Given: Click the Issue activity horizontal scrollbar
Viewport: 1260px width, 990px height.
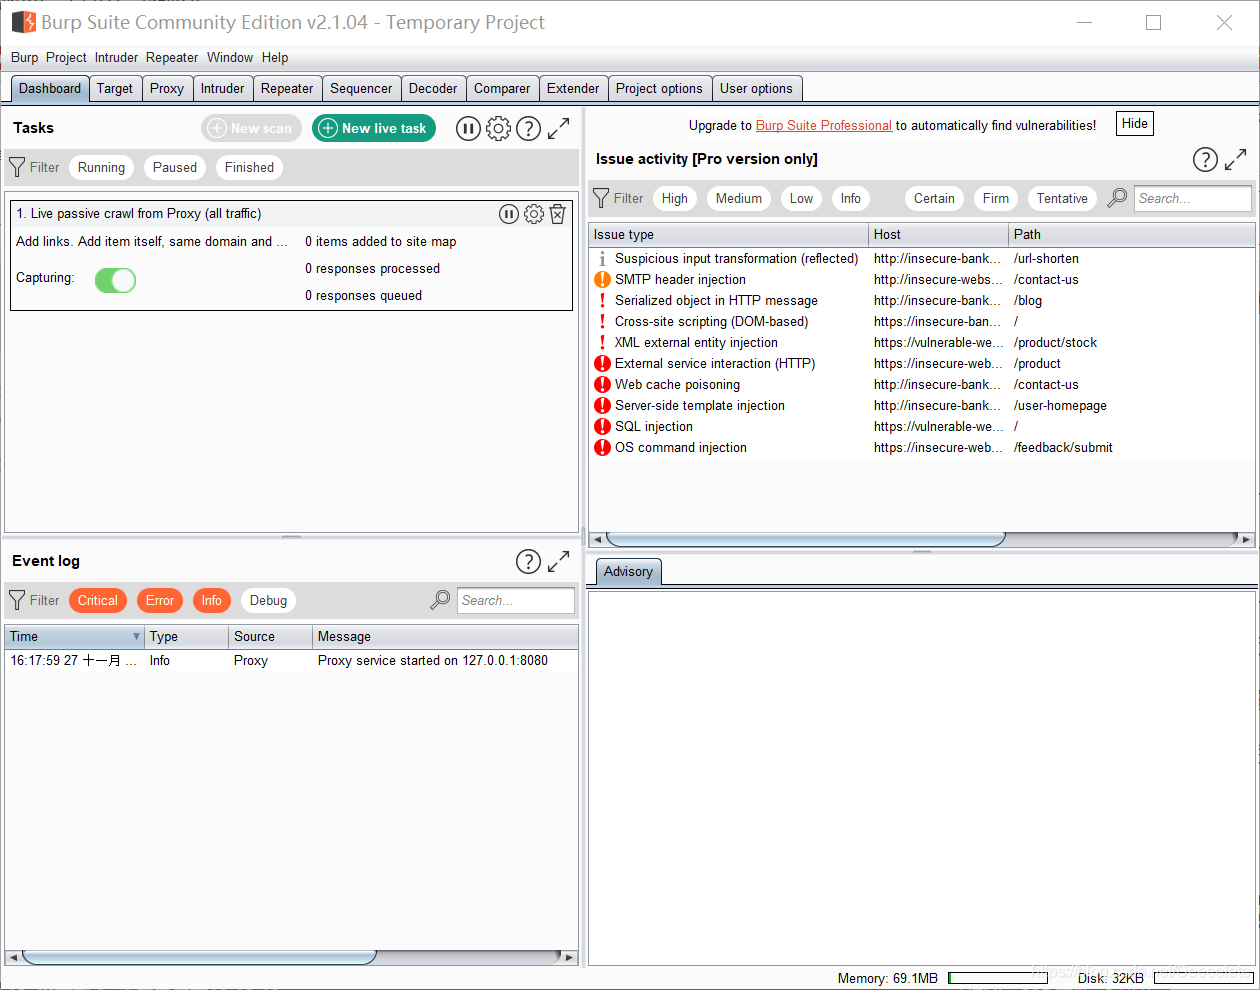Looking at the screenshot, I should (806, 539).
